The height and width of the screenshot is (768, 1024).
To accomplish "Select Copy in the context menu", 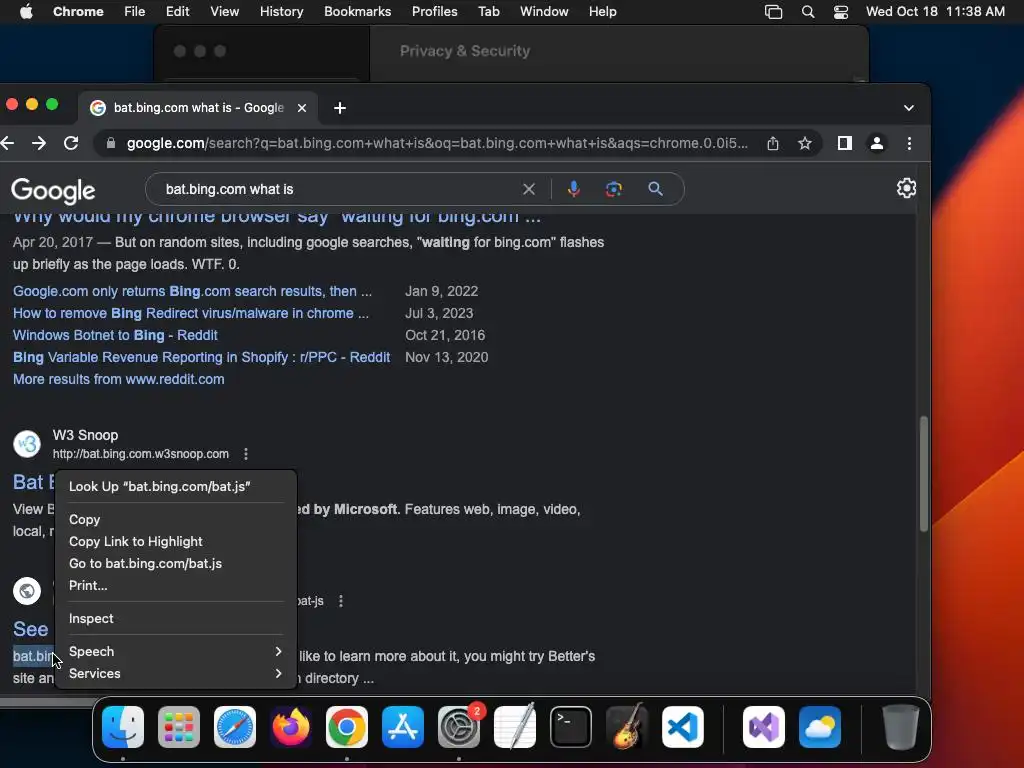I will pyautogui.click(x=176, y=520).
